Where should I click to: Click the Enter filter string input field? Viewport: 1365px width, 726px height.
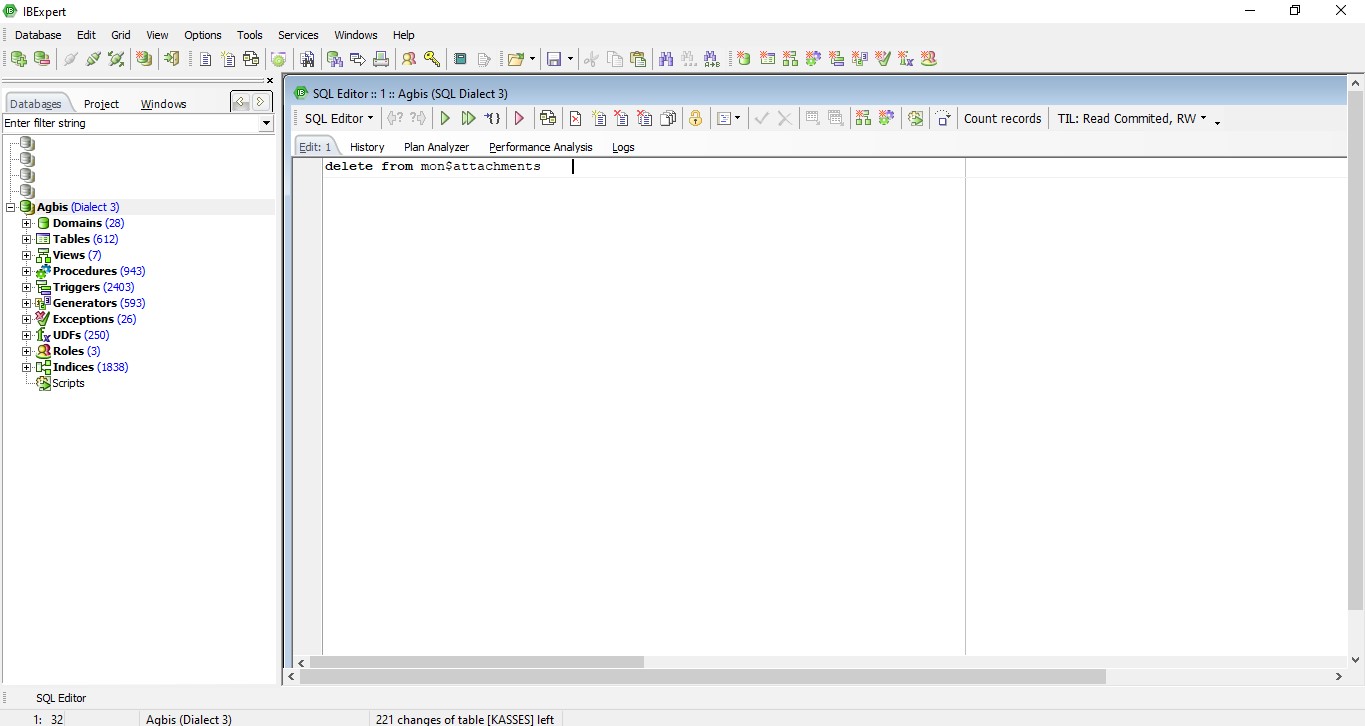128,123
